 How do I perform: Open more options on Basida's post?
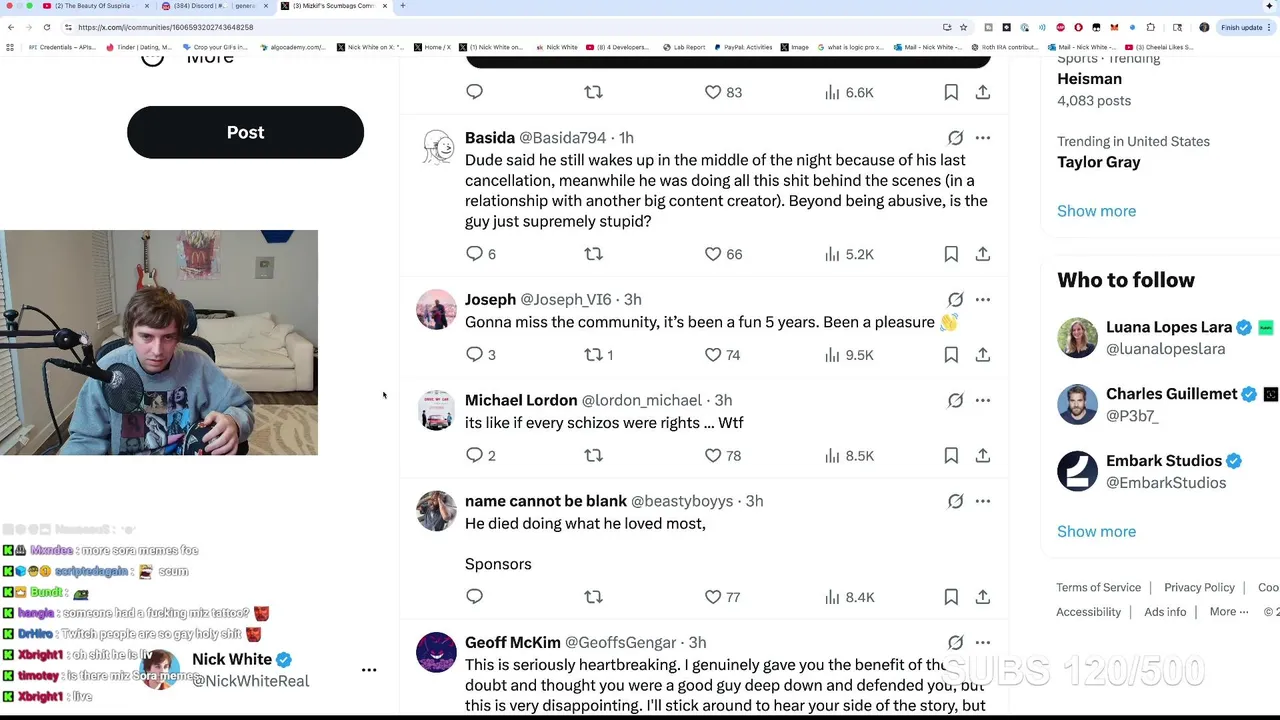pyautogui.click(x=983, y=138)
